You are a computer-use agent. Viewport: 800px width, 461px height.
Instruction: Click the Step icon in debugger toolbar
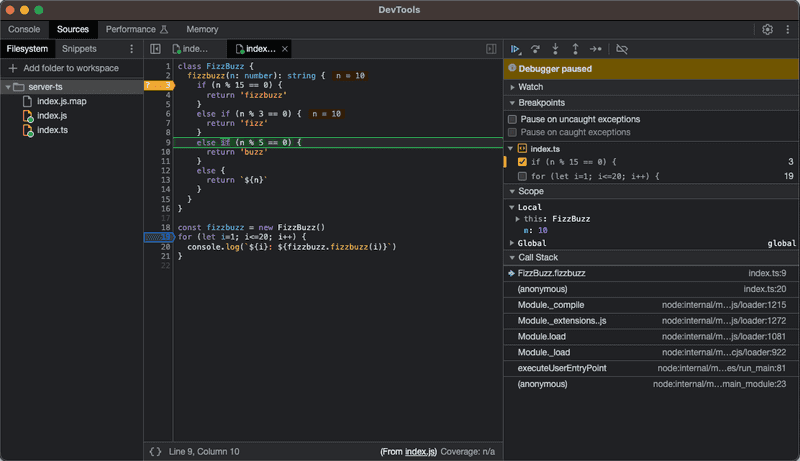tap(595, 49)
